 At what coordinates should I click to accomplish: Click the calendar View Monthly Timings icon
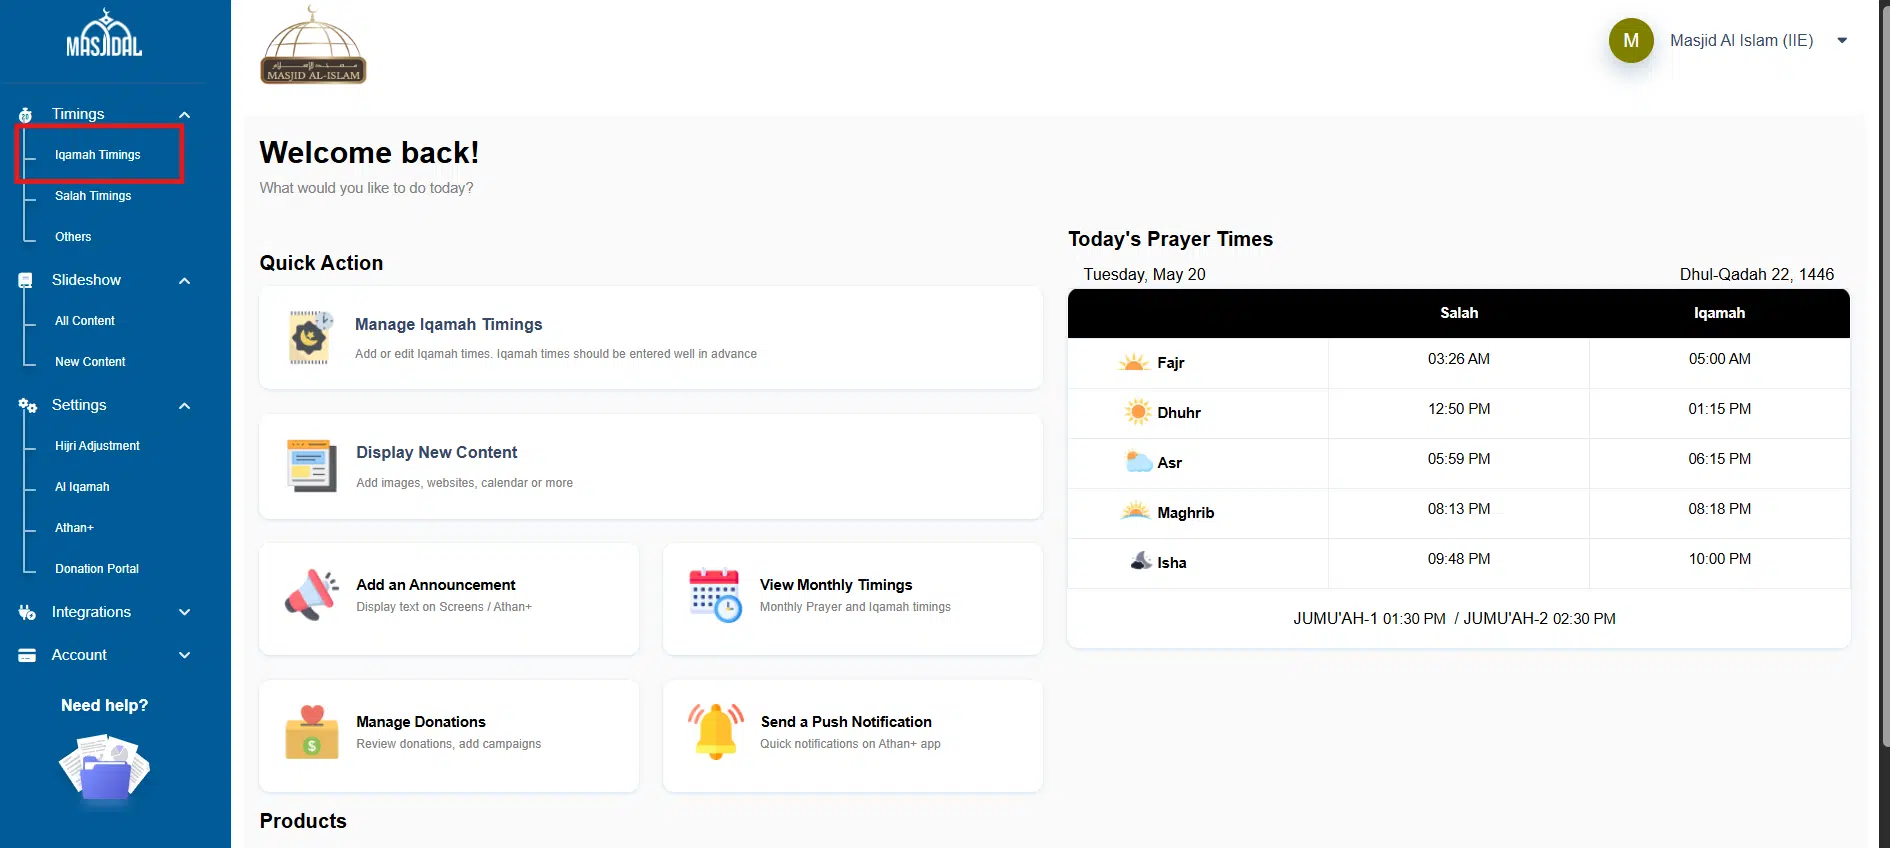(715, 595)
